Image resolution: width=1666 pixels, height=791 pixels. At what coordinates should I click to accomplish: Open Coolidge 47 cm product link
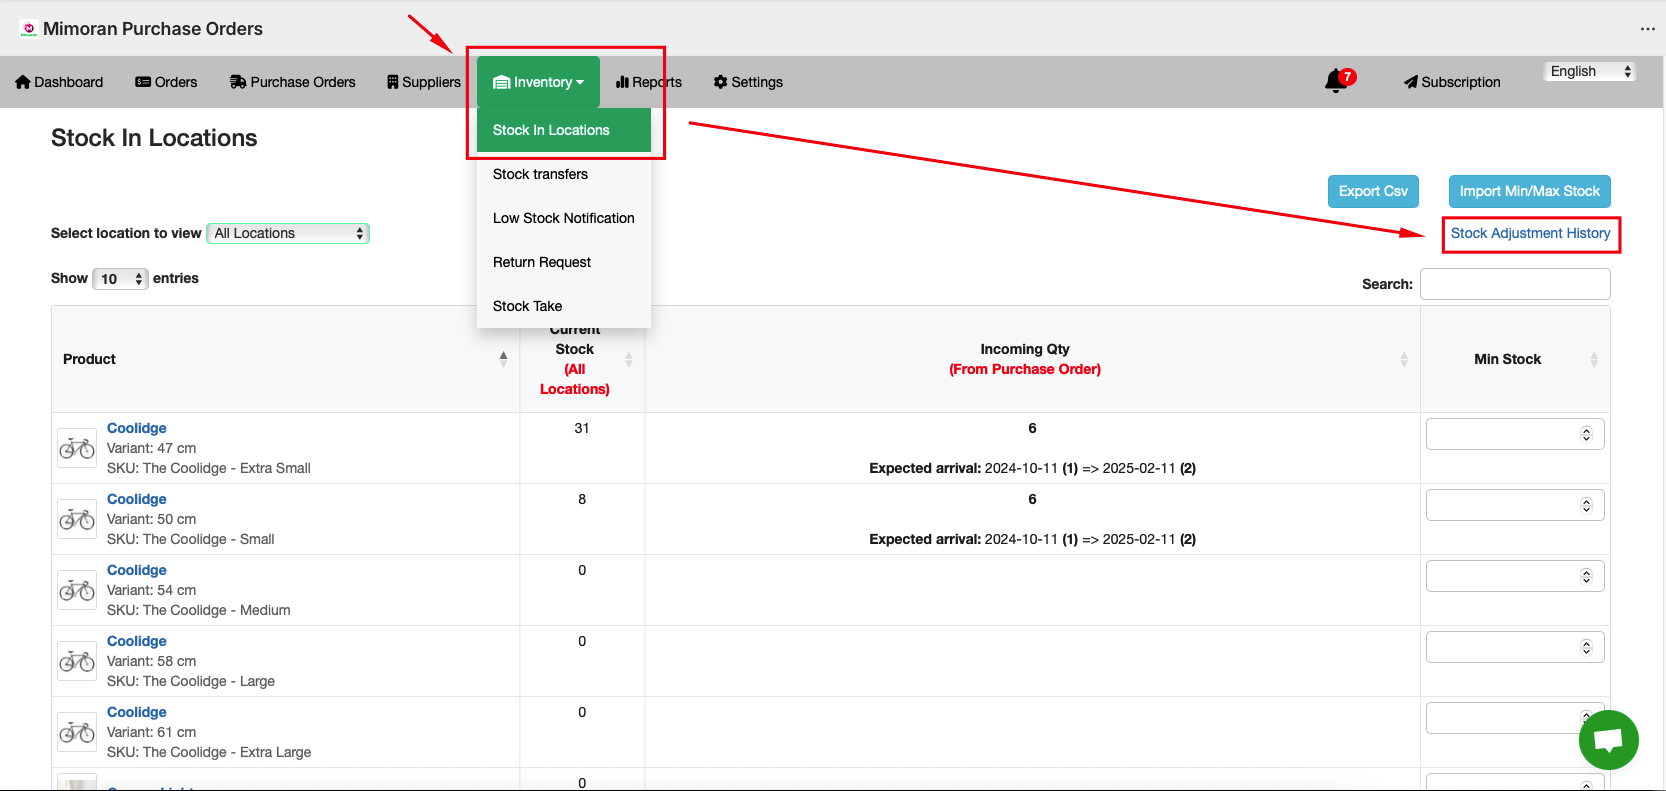pyautogui.click(x=137, y=428)
